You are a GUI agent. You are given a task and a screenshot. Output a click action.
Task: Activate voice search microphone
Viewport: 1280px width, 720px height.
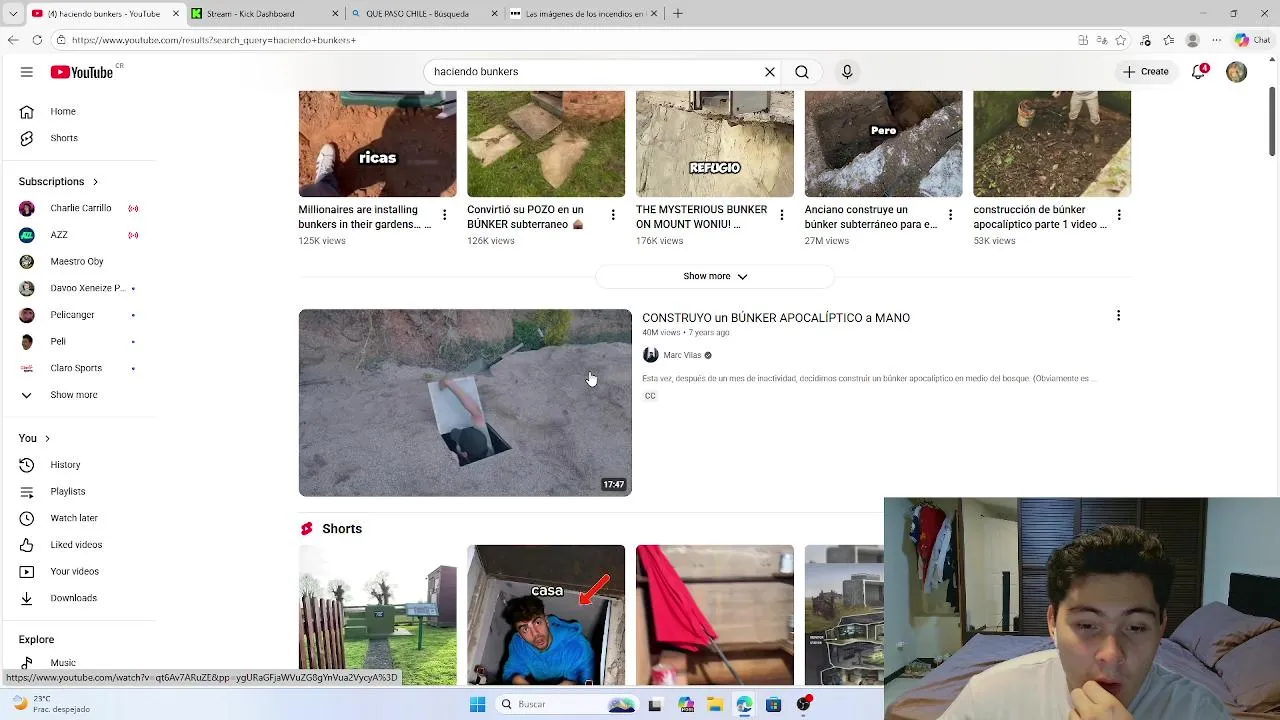(847, 72)
